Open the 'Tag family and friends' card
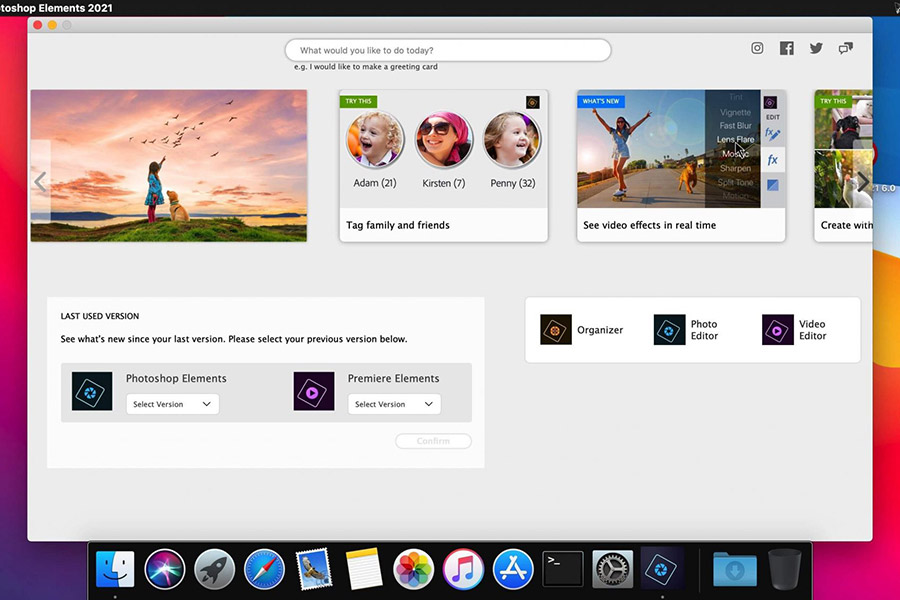The height and width of the screenshot is (600, 900). click(x=444, y=166)
